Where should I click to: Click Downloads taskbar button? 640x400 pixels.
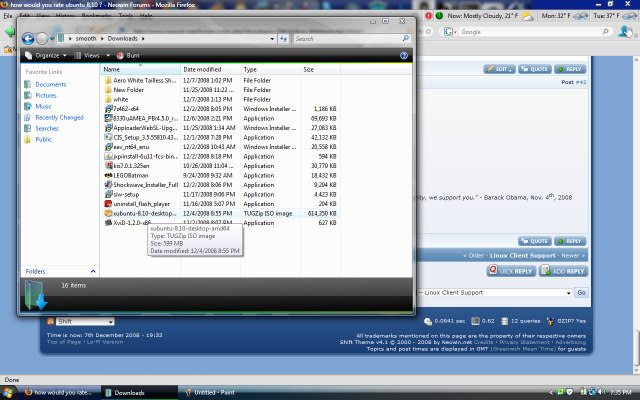click(139, 393)
